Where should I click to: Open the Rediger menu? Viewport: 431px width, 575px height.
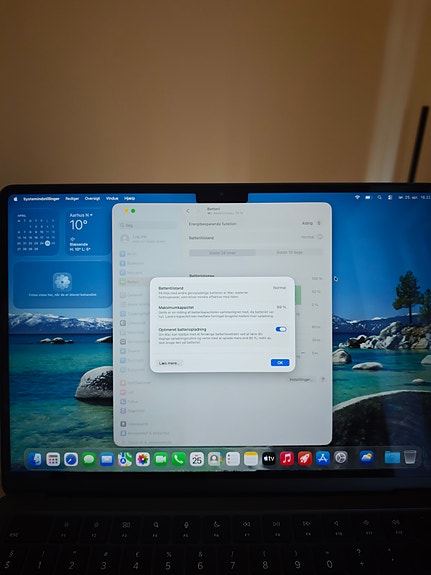pyautogui.click(x=72, y=198)
